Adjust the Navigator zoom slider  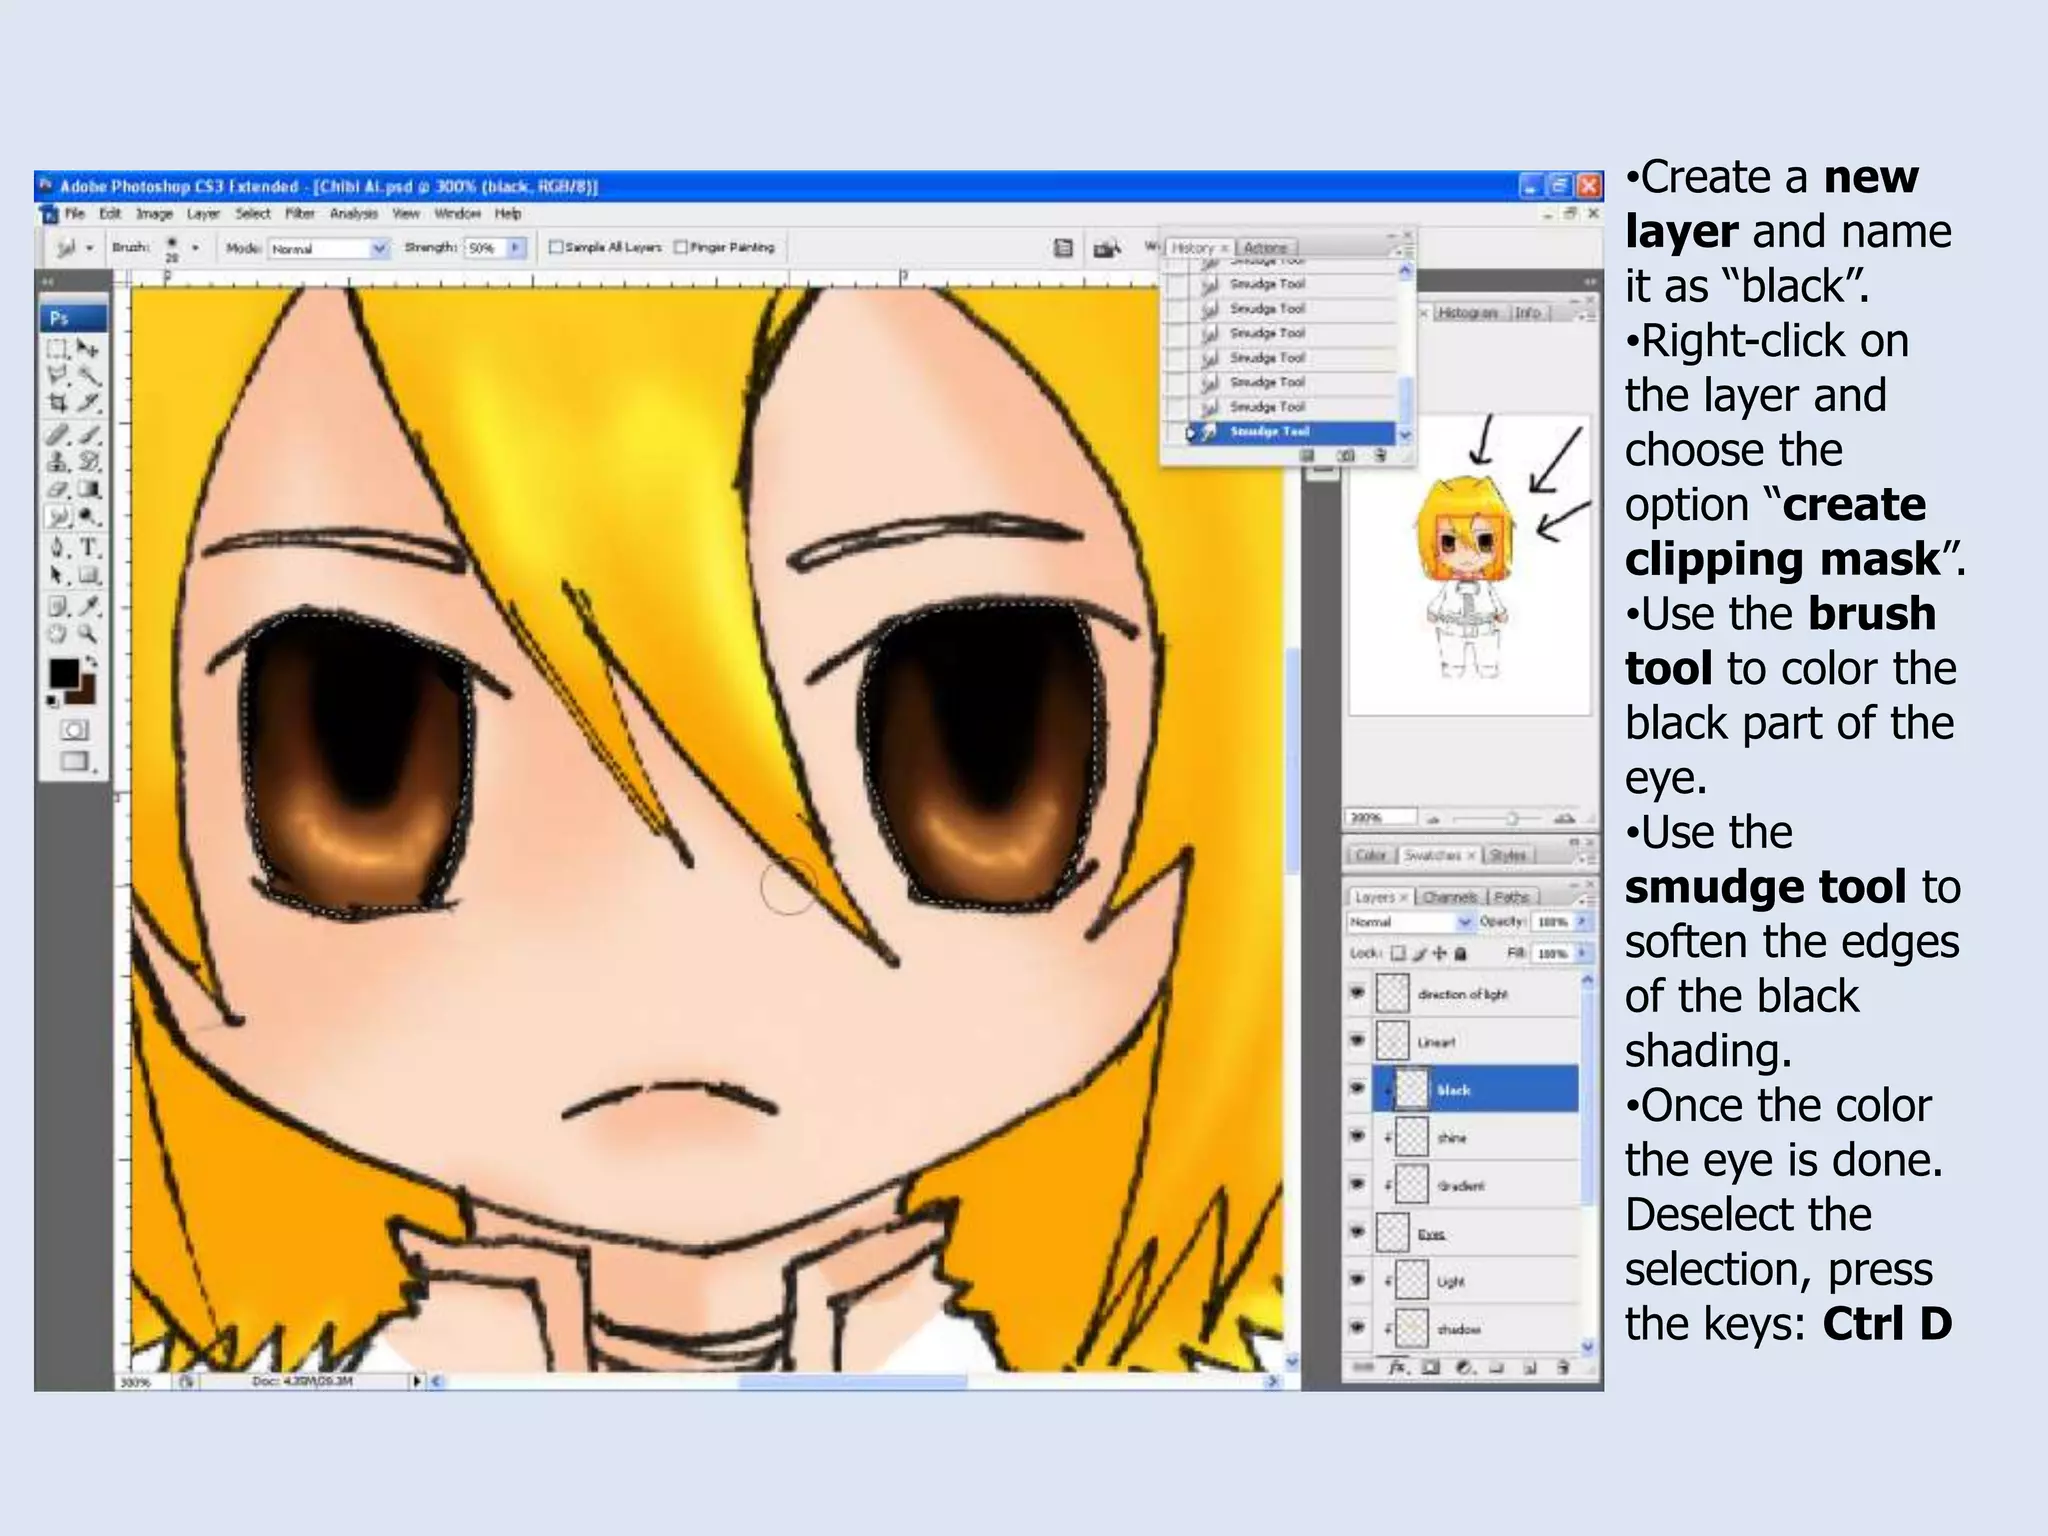(1511, 818)
